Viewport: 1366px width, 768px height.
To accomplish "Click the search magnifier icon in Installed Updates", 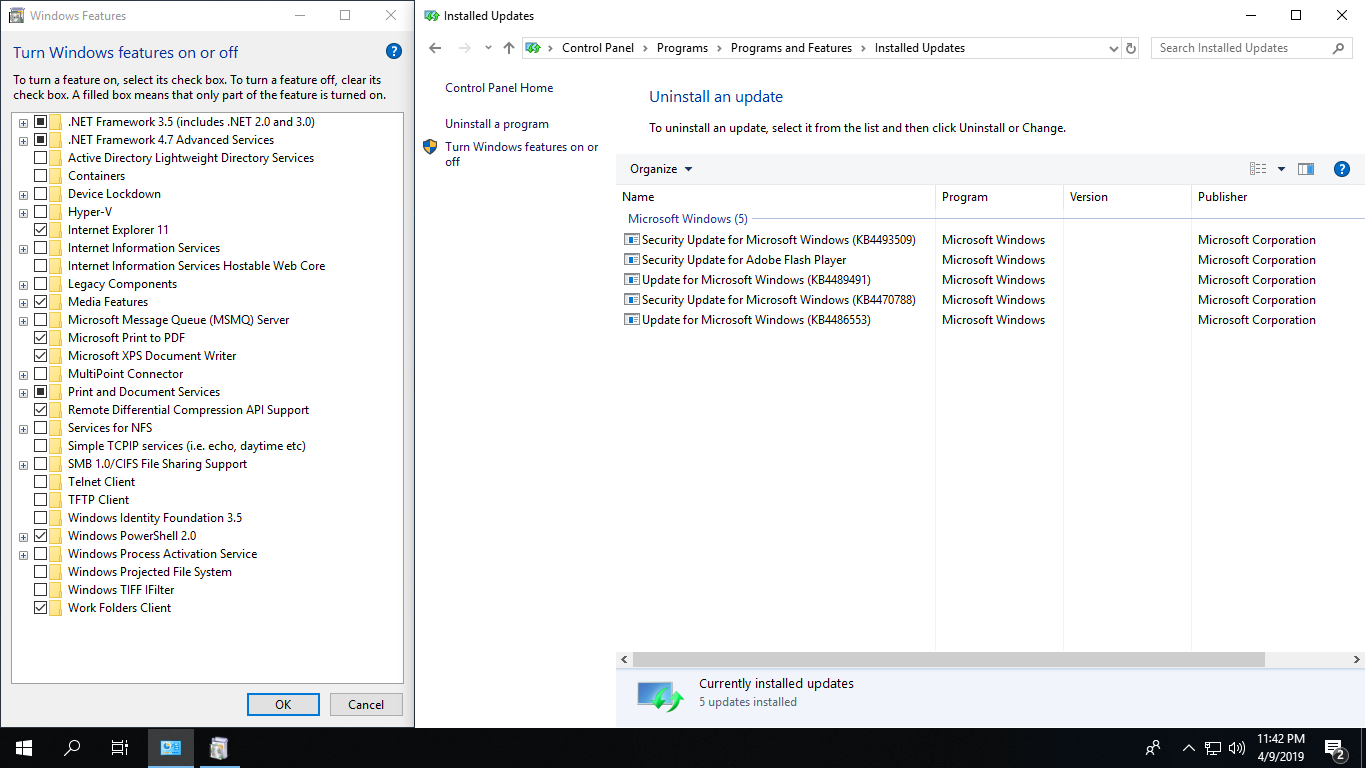I will click(x=1339, y=48).
